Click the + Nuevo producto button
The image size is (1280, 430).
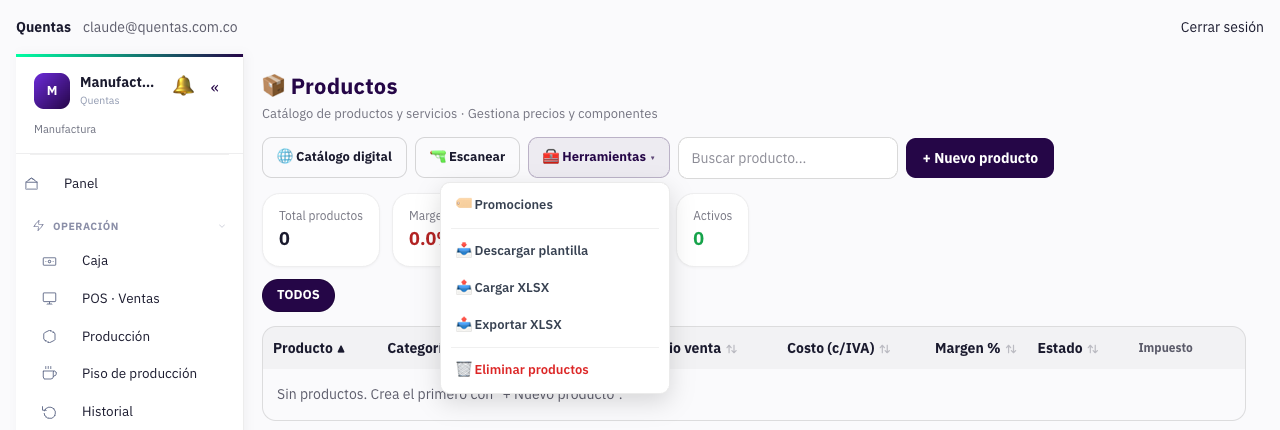(x=980, y=158)
